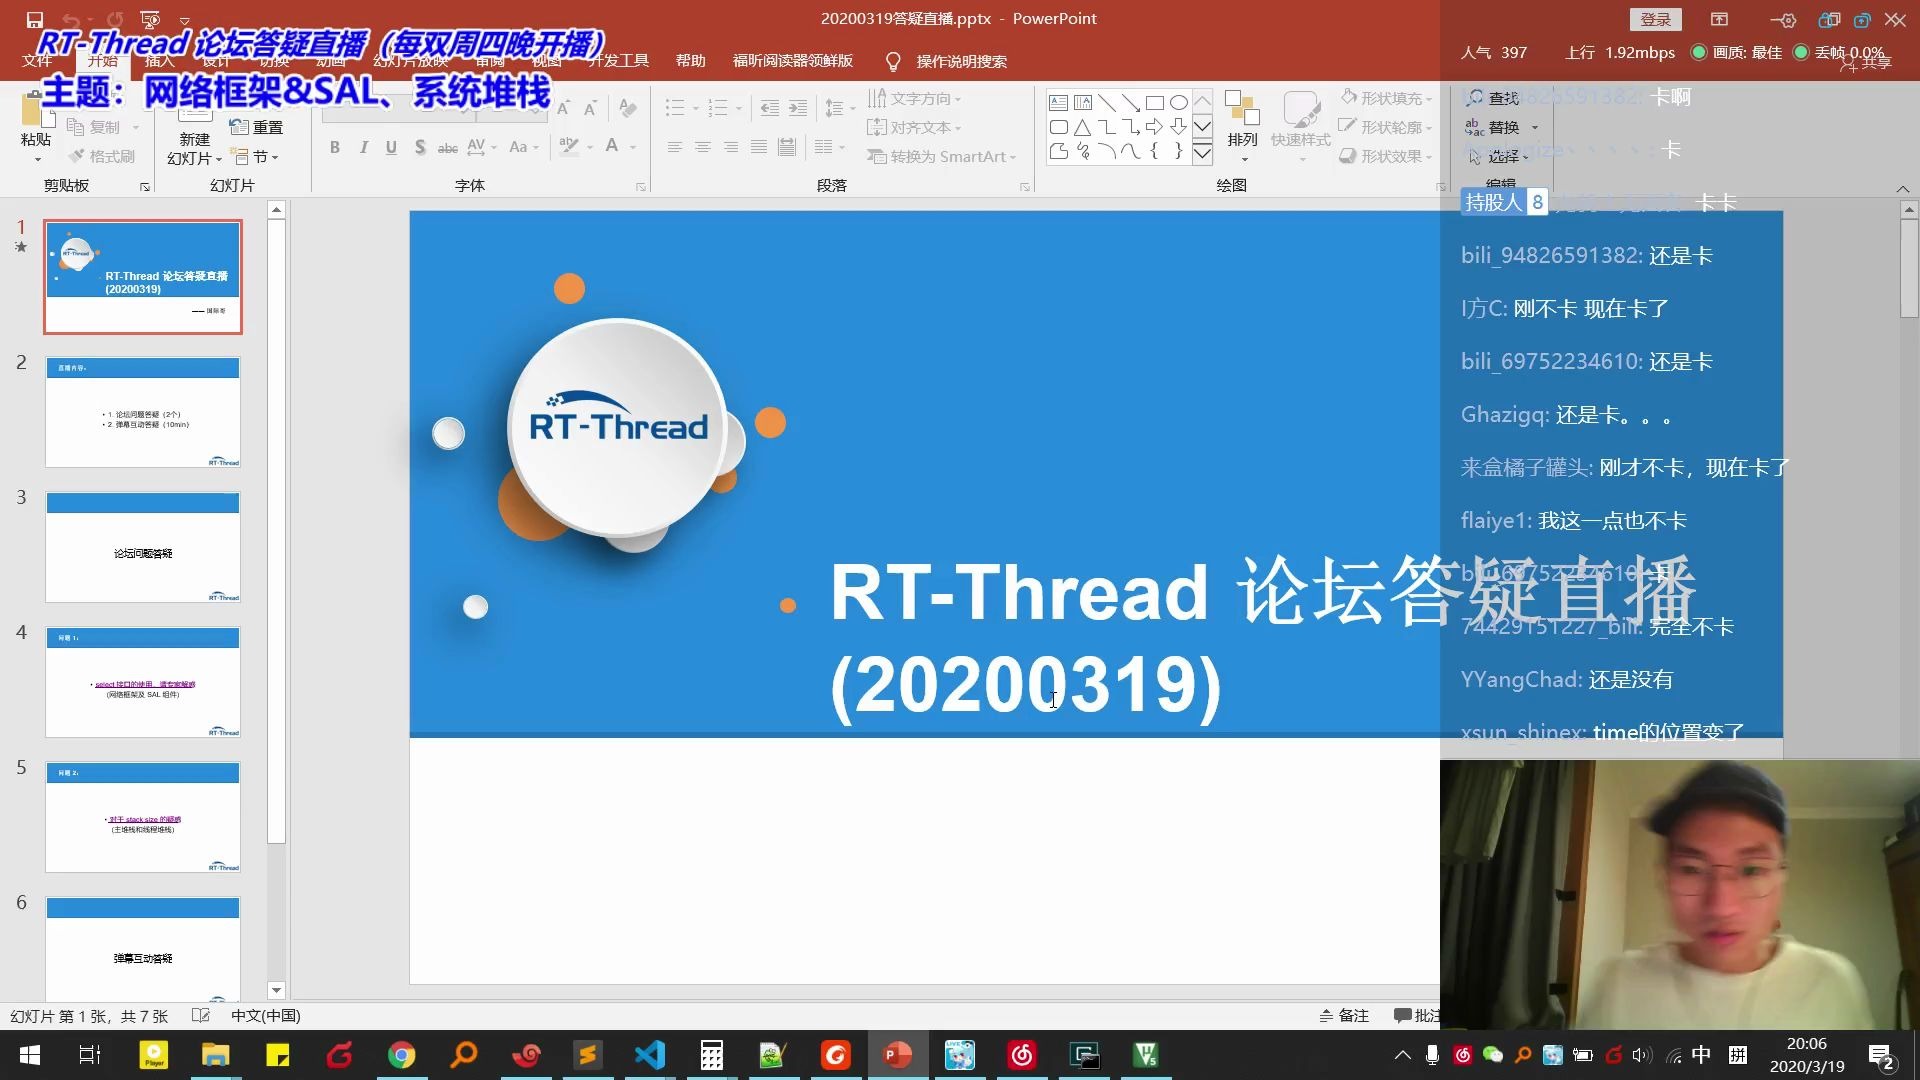Apply Italic formatting from the ribbon
The width and height of the screenshot is (1920, 1080).
[363, 147]
